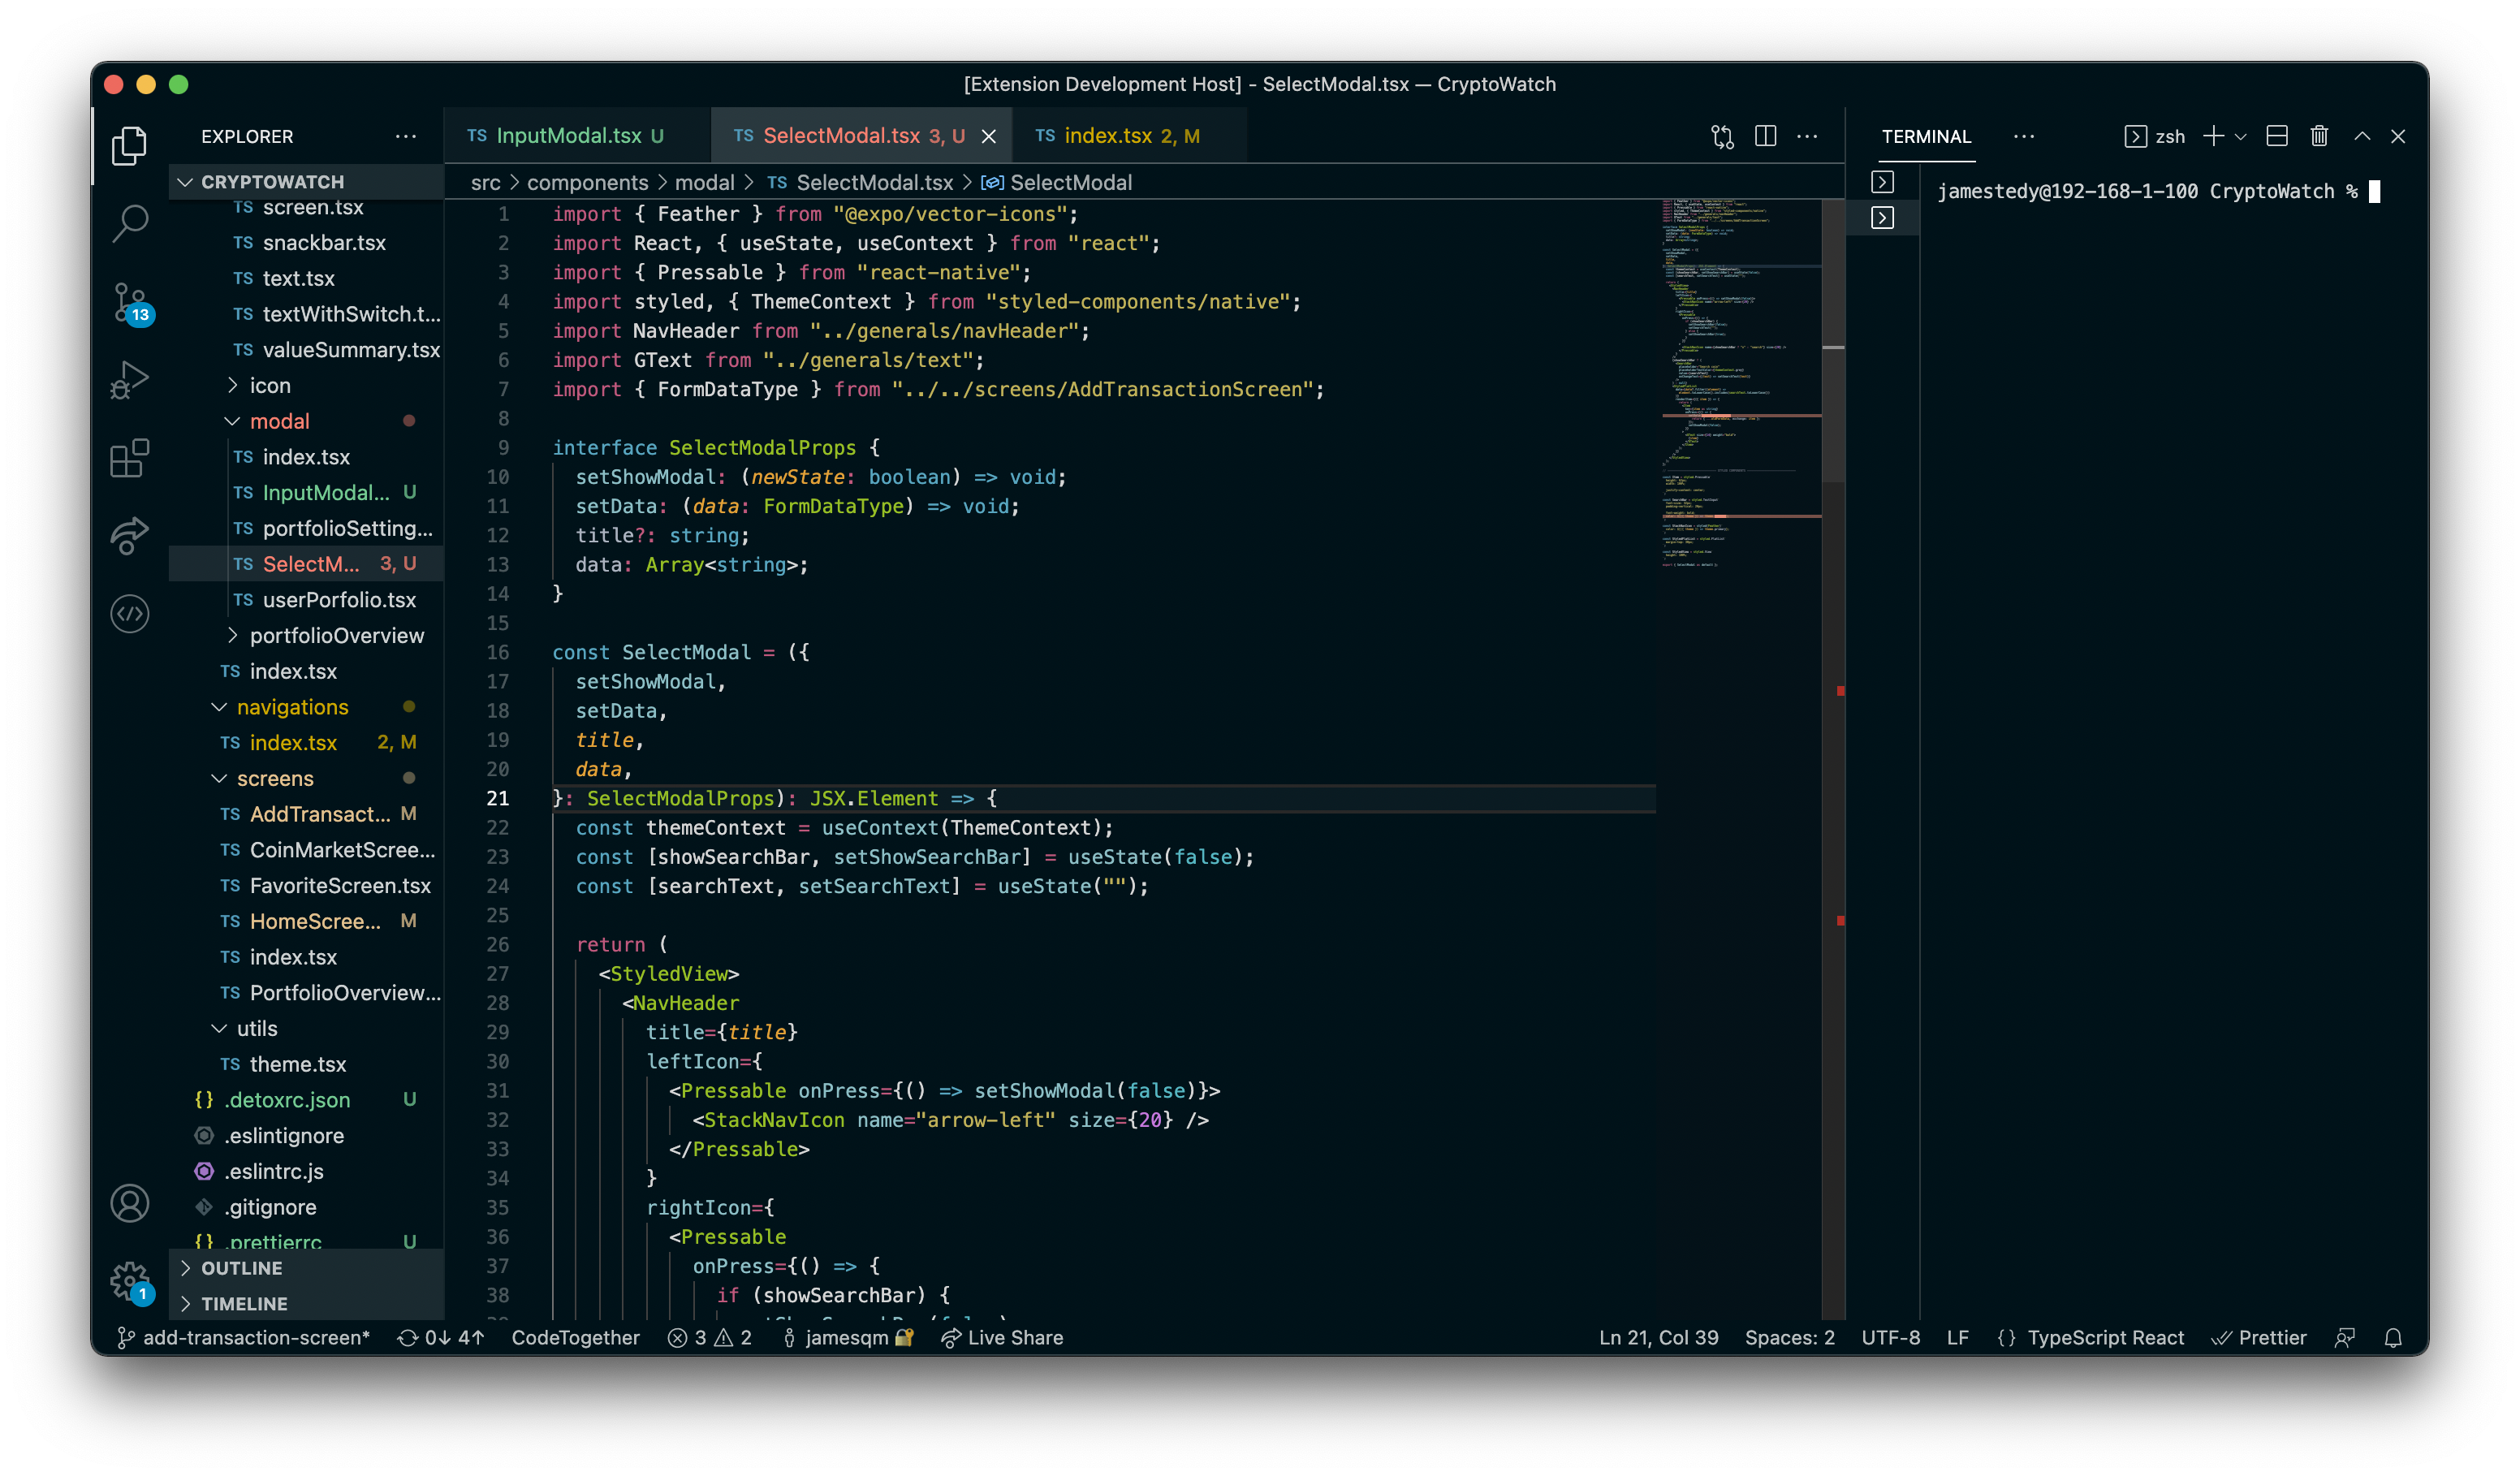The width and height of the screenshot is (2520, 1476).
Task: Open the Extensions view
Action: (129, 459)
